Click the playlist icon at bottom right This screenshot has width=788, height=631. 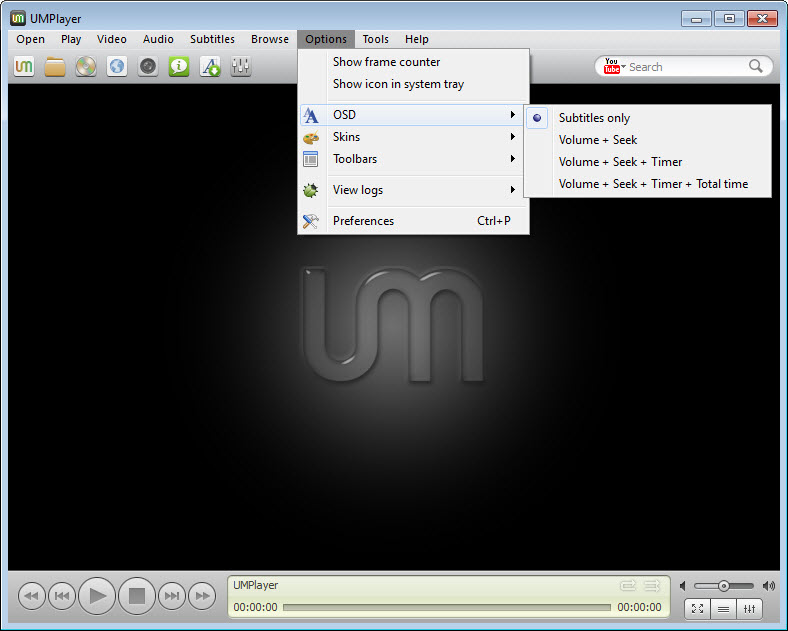[723, 608]
